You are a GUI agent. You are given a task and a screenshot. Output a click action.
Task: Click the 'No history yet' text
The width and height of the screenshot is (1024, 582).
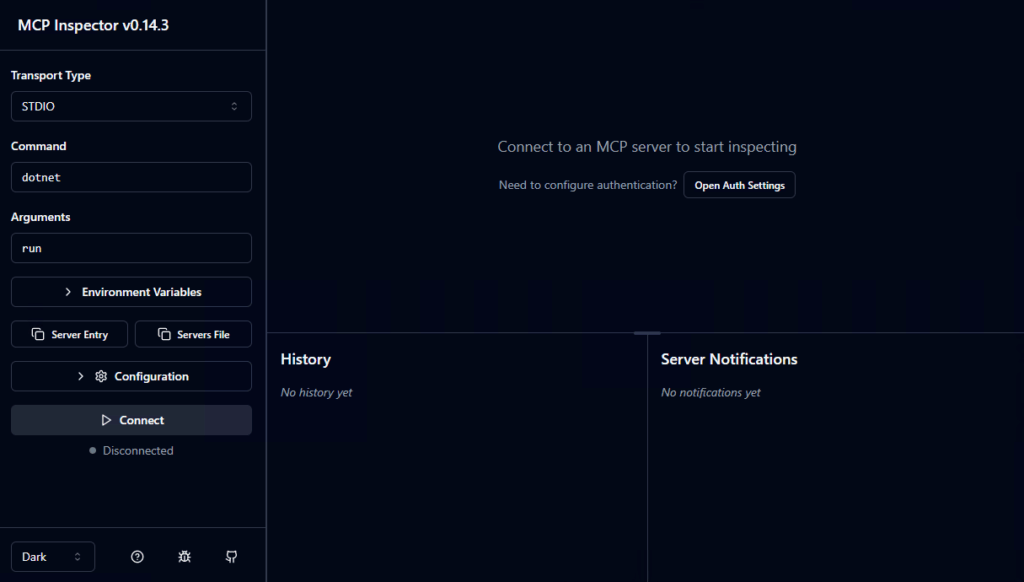pyautogui.click(x=316, y=393)
